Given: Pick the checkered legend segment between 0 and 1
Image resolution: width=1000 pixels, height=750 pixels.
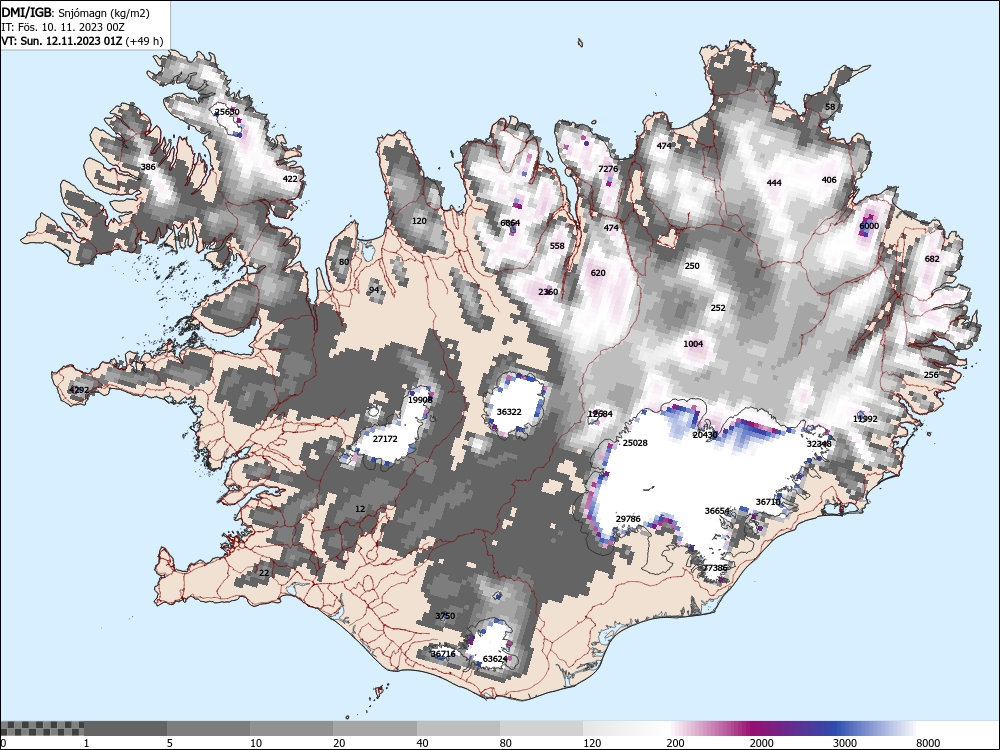Looking at the screenshot, I should [42, 728].
